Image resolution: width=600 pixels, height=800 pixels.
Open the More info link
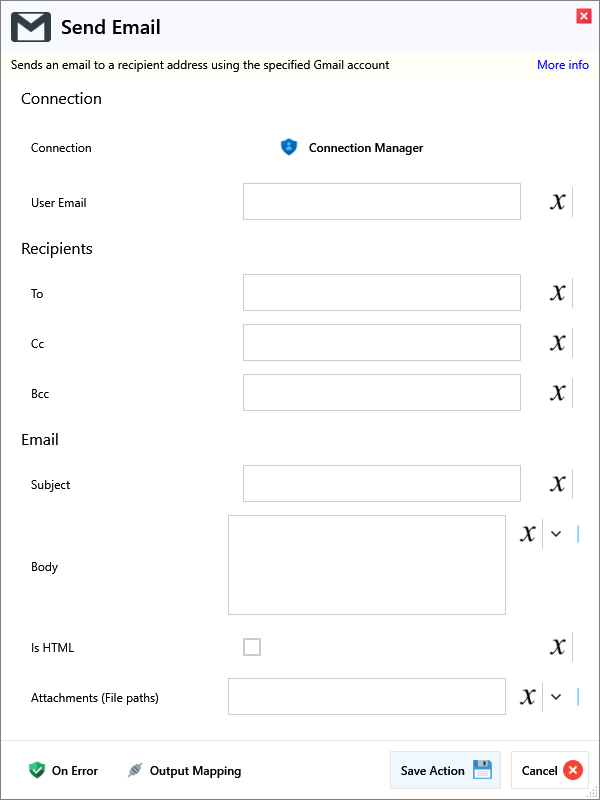coord(563,65)
